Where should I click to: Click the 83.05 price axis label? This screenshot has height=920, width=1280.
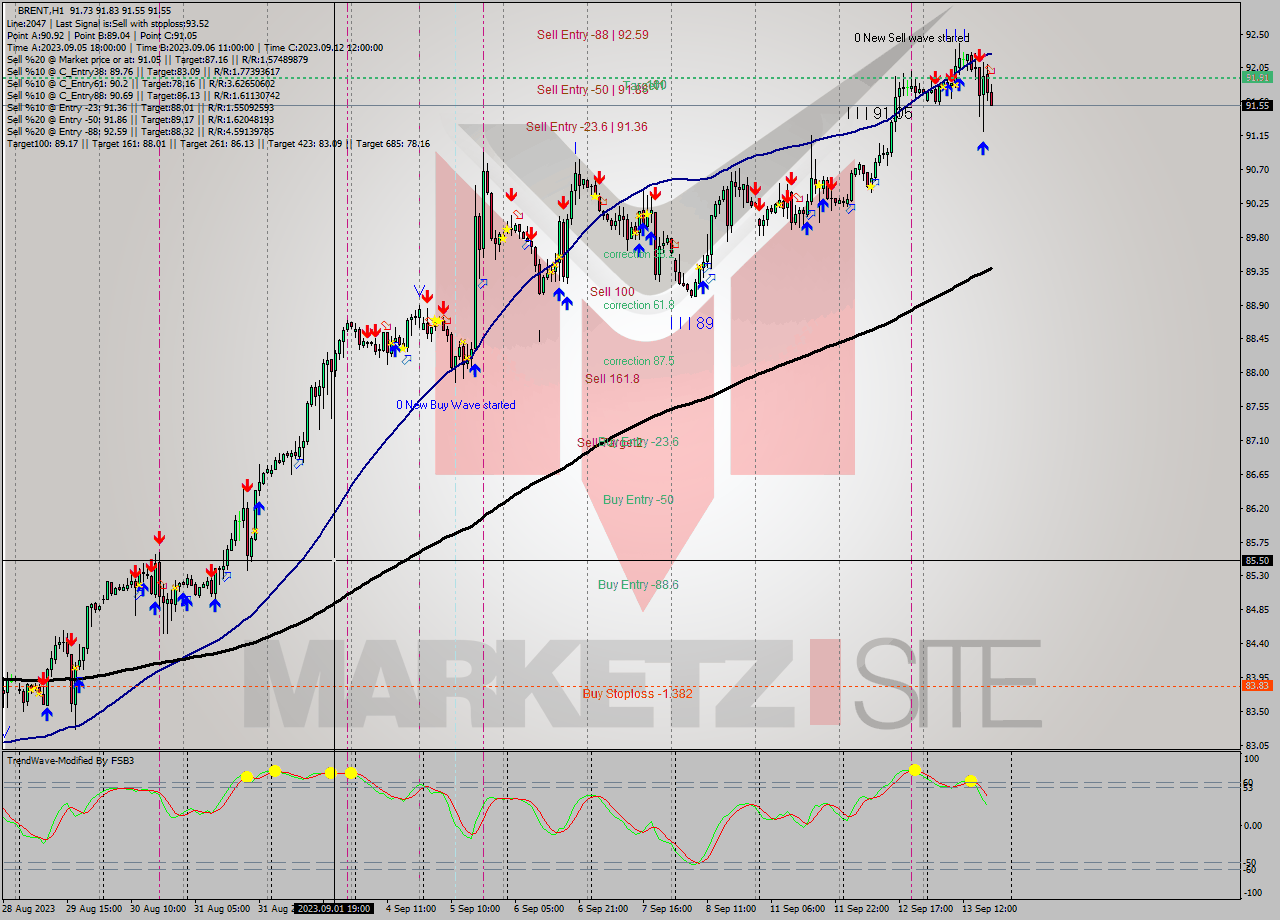pos(1257,745)
